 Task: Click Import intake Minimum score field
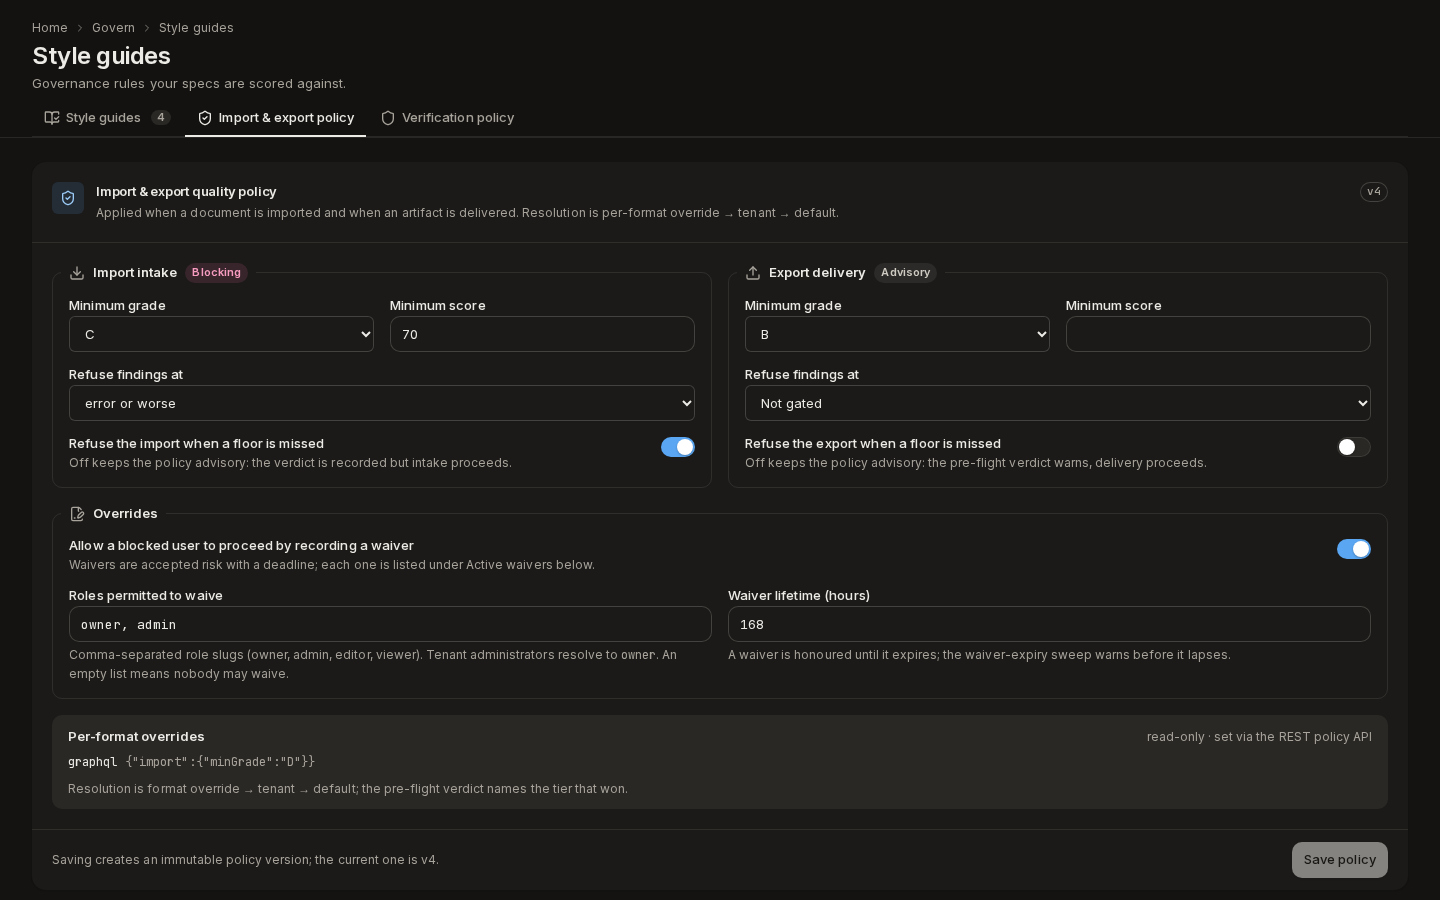[542, 334]
